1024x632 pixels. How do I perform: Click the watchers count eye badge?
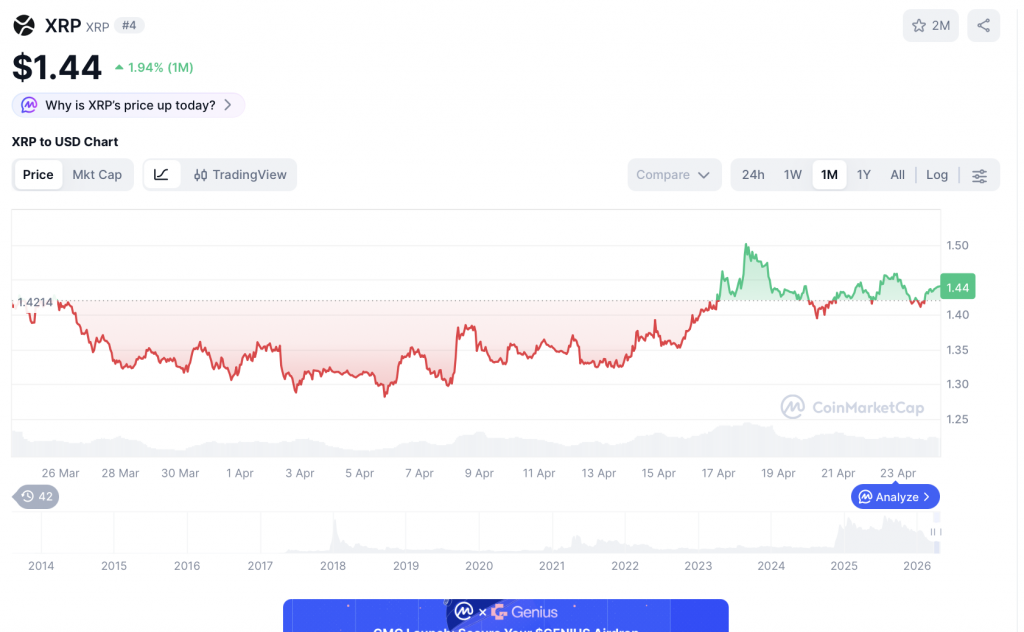[35, 496]
